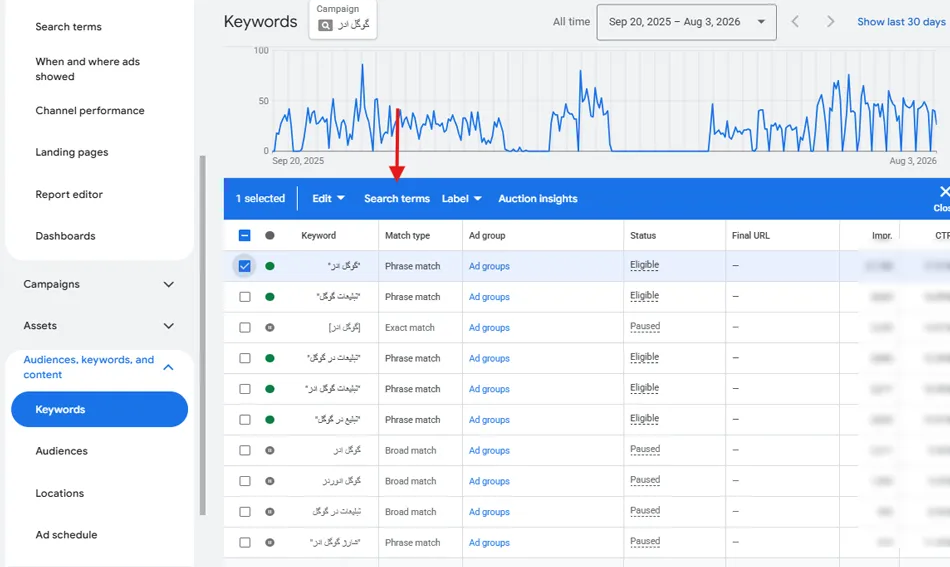This screenshot has height=567, width=950.
Task: Sort by the Match type column header
Action: pyautogui.click(x=407, y=235)
